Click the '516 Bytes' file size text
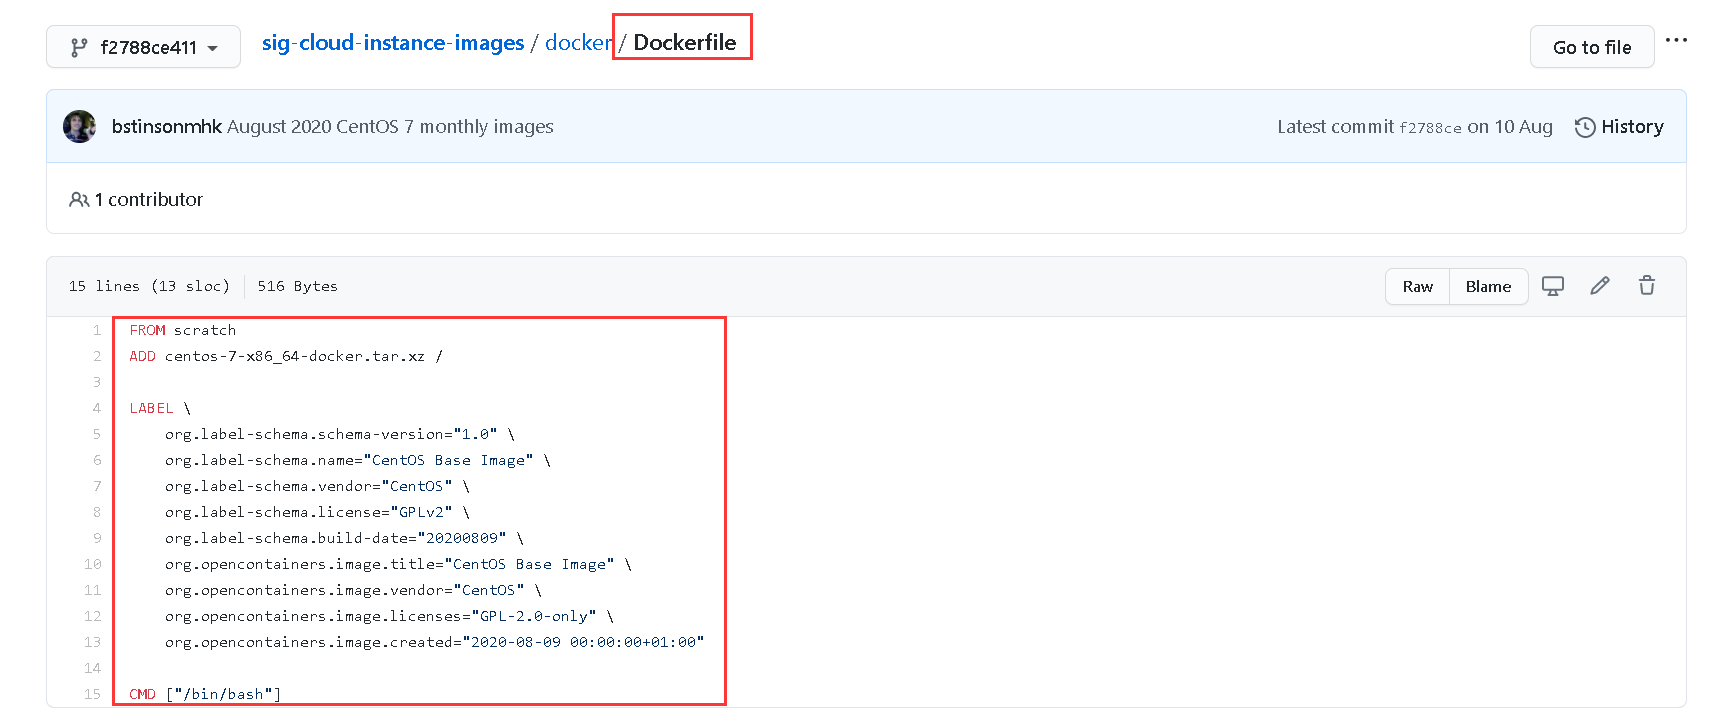 [298, 286]
